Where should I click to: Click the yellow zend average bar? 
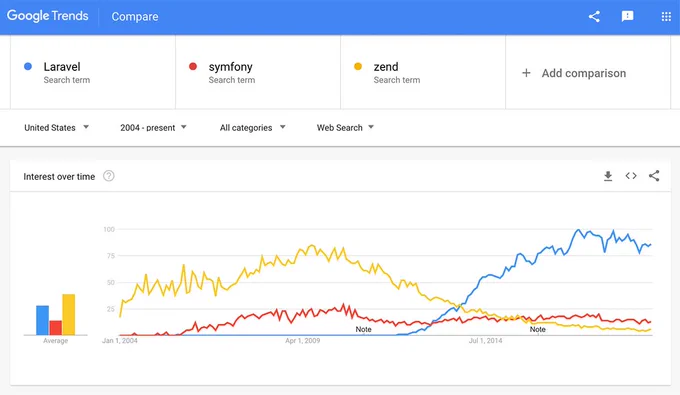click(69, 314)
